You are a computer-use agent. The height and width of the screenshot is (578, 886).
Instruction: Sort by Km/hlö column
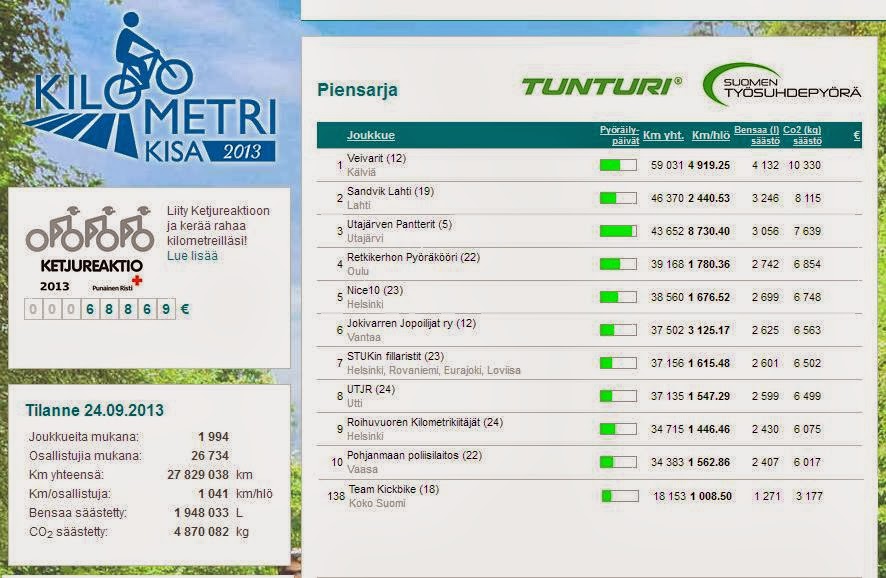711,136
